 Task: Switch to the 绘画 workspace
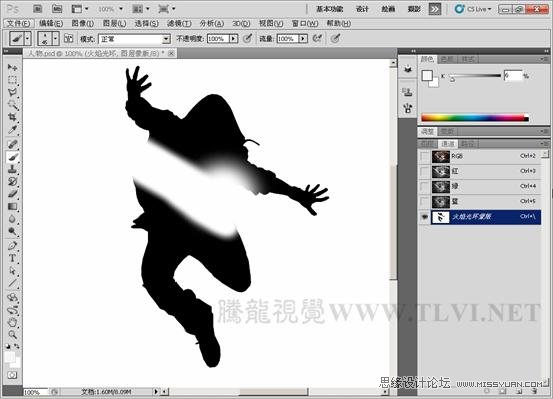coord(388,9)
